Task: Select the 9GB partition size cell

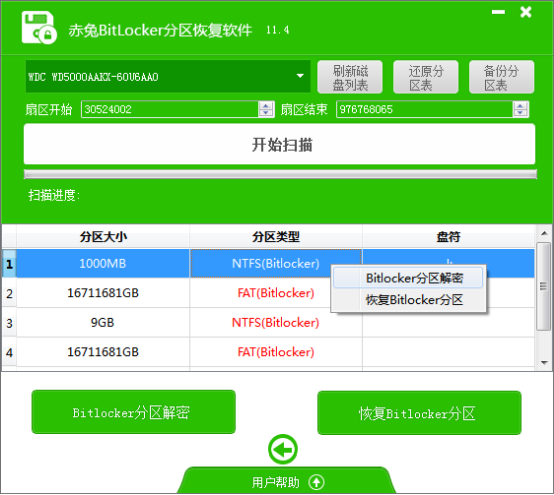Action: [103, 323]
